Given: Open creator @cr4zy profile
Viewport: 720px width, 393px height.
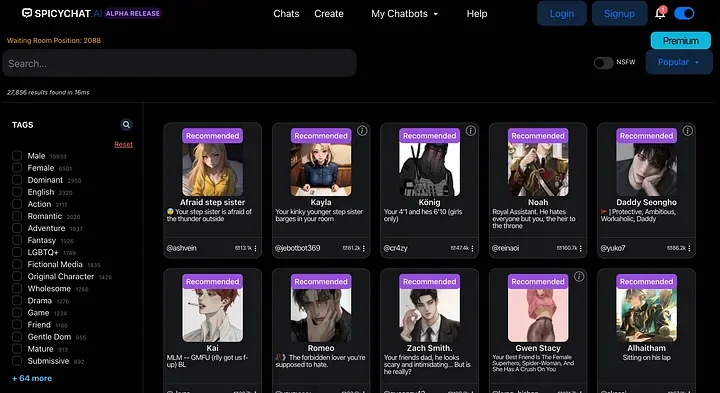Looking at the screenshot, I should click(395, 248).
